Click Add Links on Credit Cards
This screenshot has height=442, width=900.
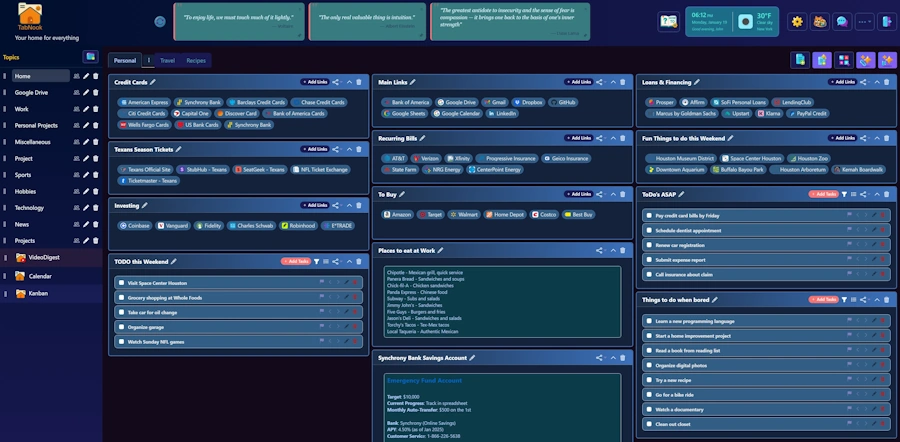pyautogui.click(x=315, y=82)
